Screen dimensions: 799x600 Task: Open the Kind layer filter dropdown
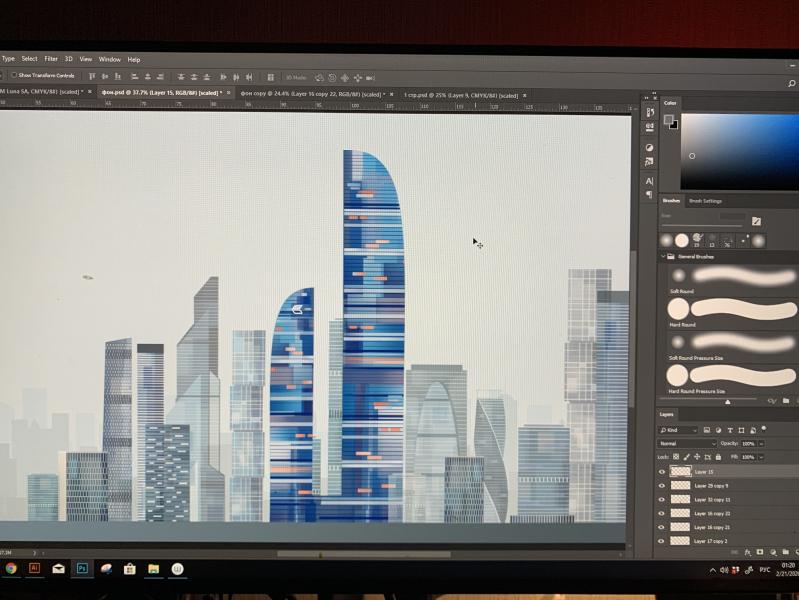(677, 430)
